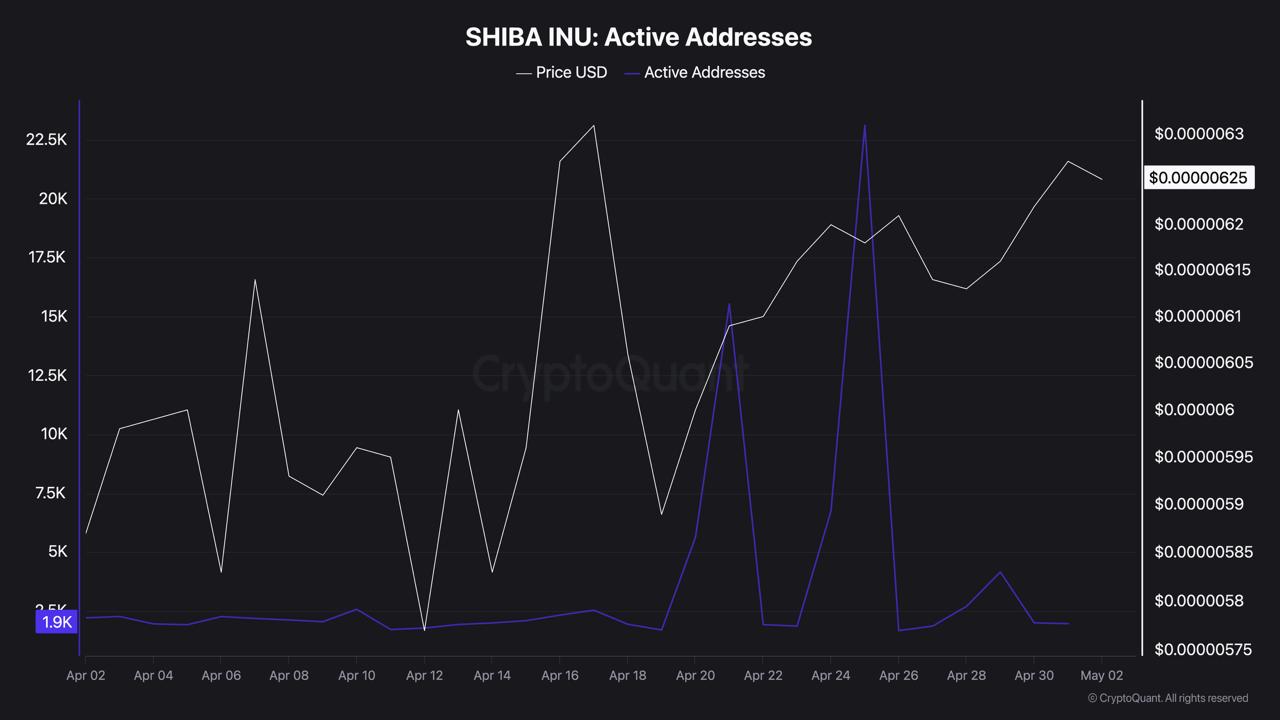The image size is (1280, 720).
Task: Click the $0.00000575 price axis label
Action: click(x=1203, y=650)
